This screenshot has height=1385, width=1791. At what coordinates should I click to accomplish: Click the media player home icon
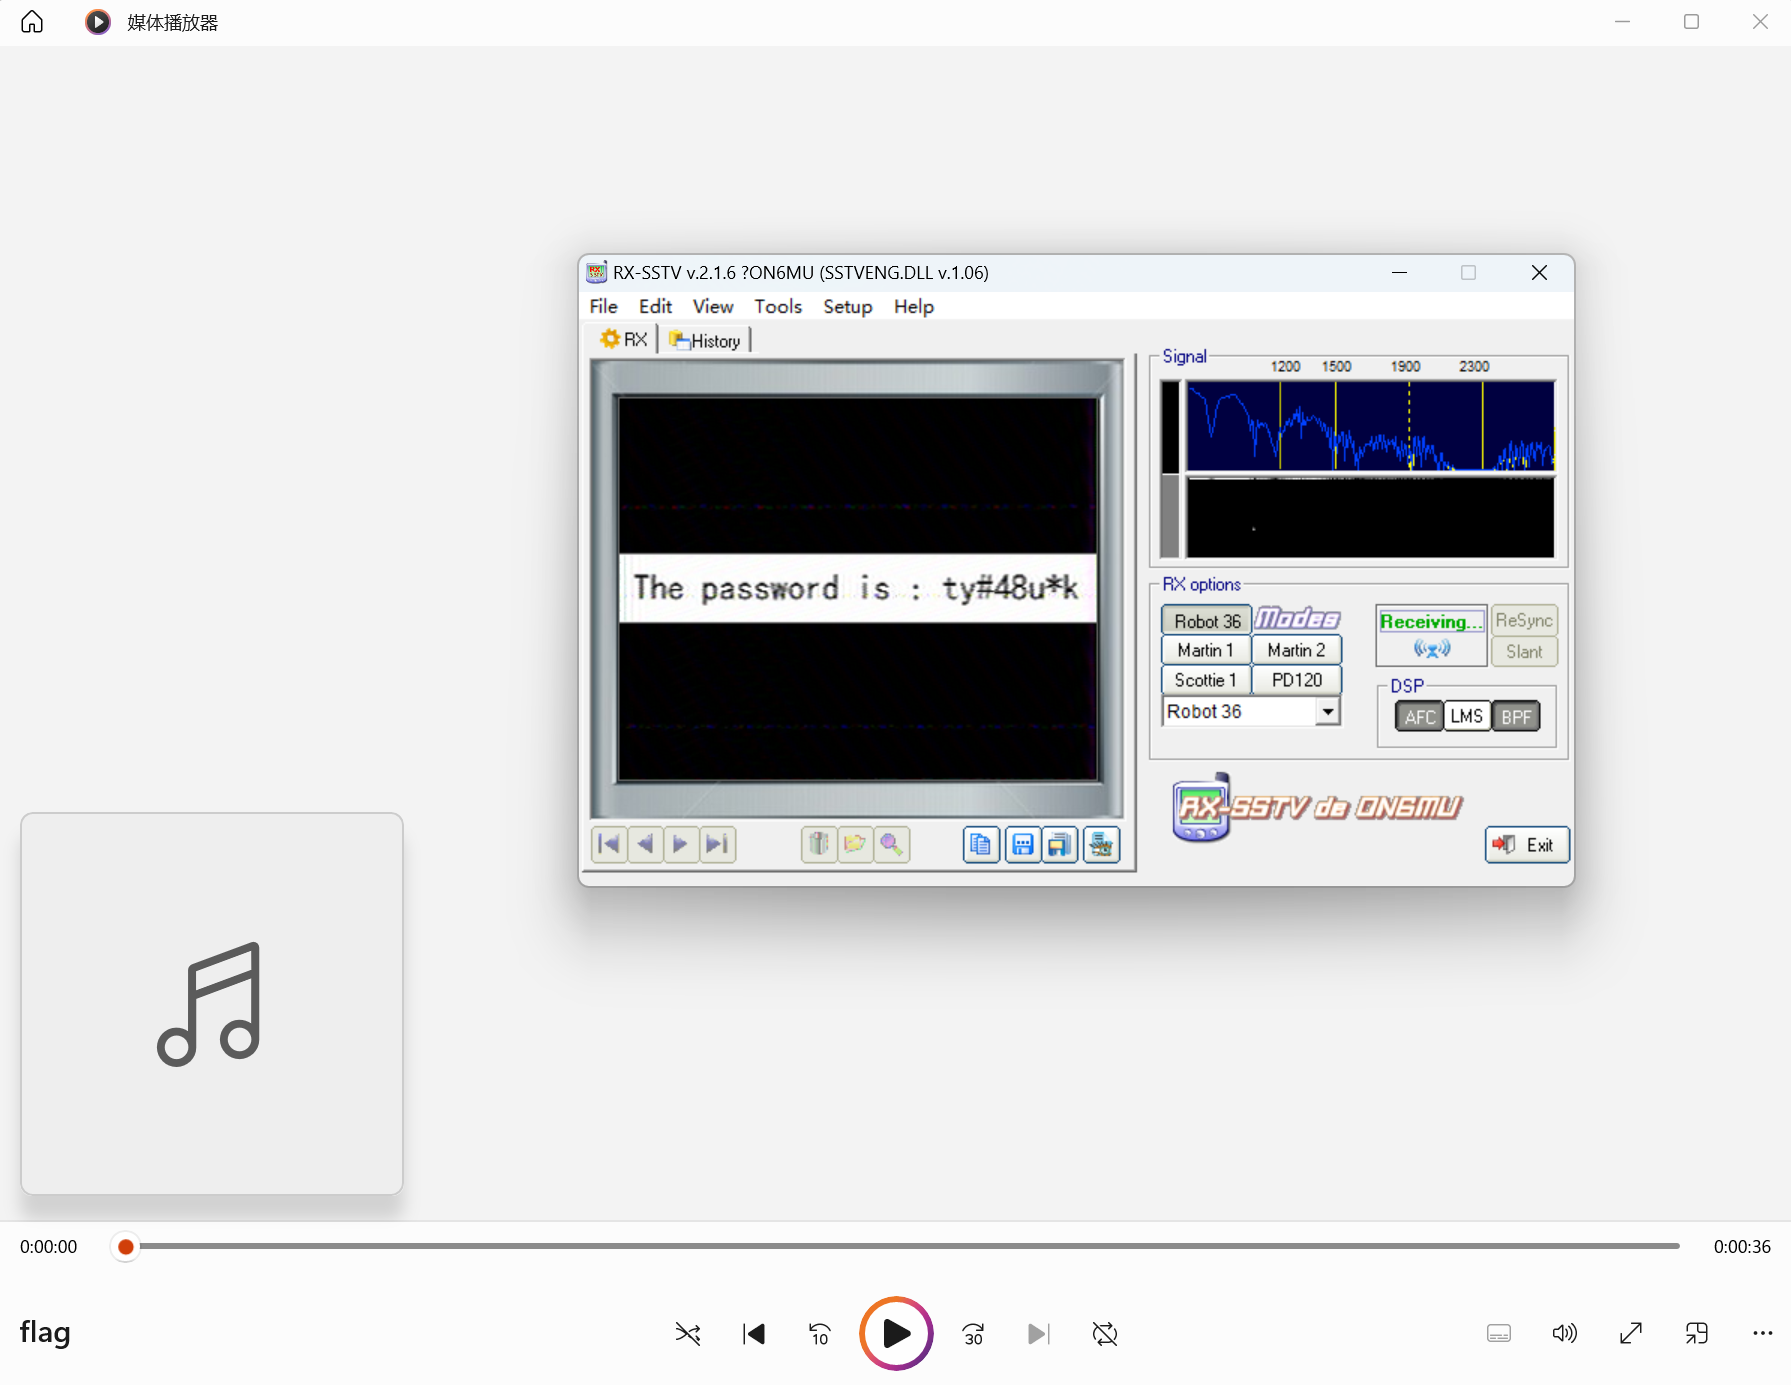coord(32,22)
